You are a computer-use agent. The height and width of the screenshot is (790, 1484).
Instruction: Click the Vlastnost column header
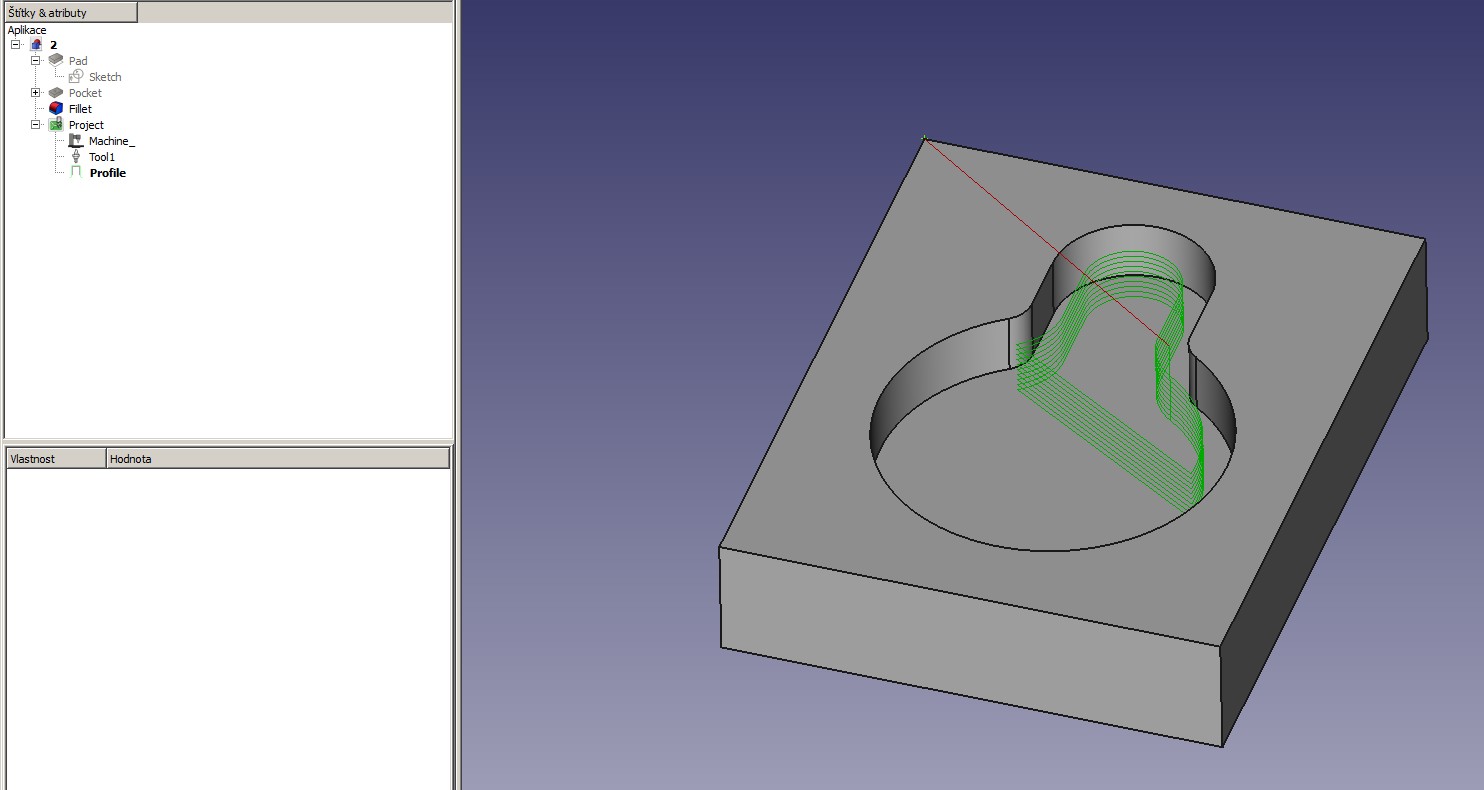[55, 459]
